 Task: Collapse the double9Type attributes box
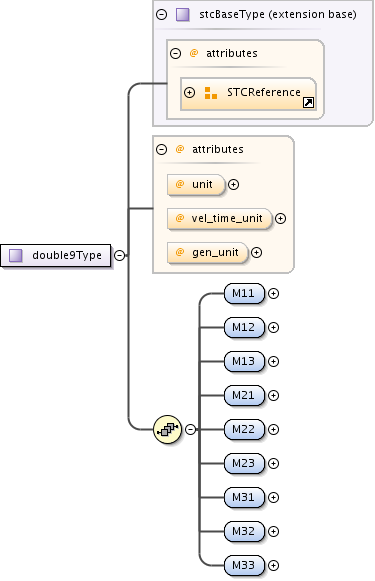click(x=161, y=149)
